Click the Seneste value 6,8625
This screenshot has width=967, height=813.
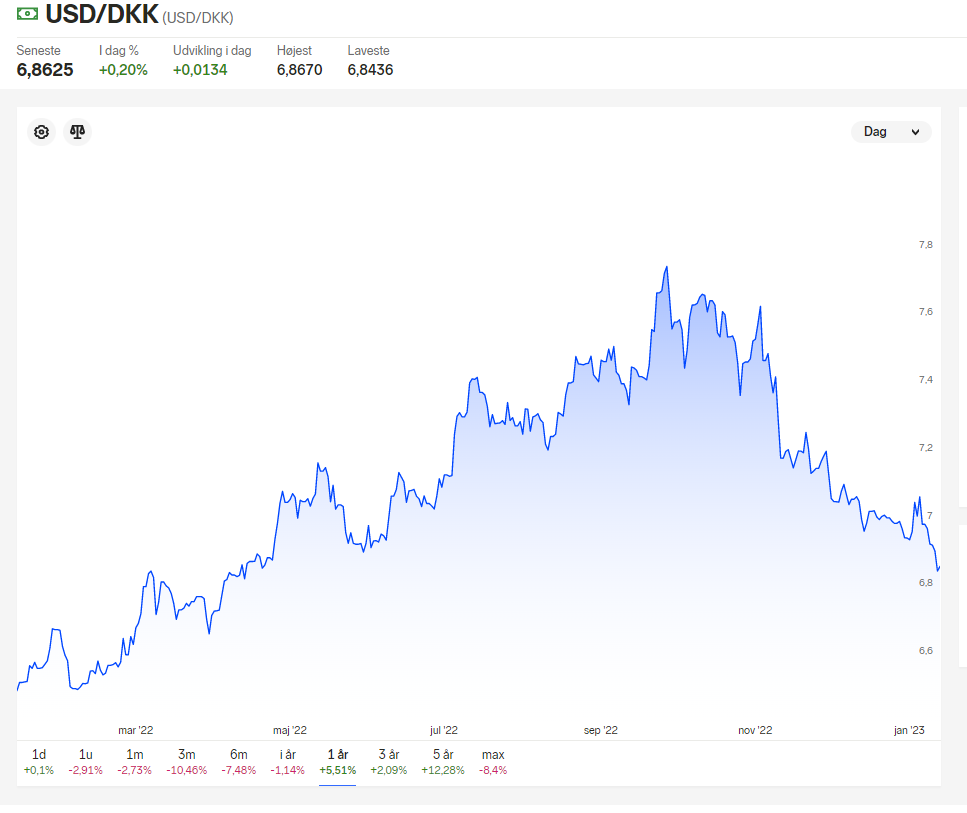pyautogui.click(x=45, y=70)
